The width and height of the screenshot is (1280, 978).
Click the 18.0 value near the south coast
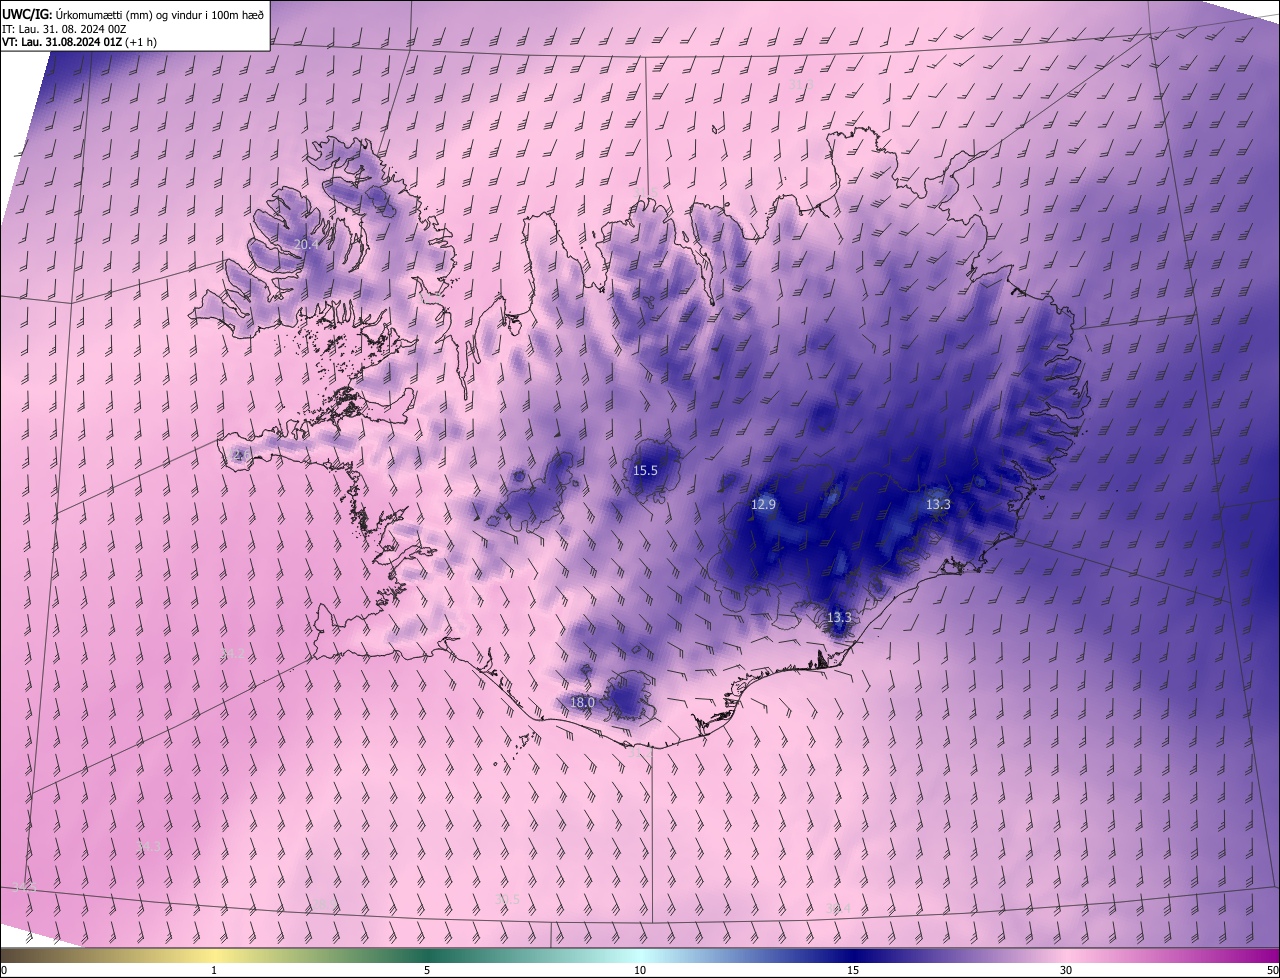click(x=582, y=703)
